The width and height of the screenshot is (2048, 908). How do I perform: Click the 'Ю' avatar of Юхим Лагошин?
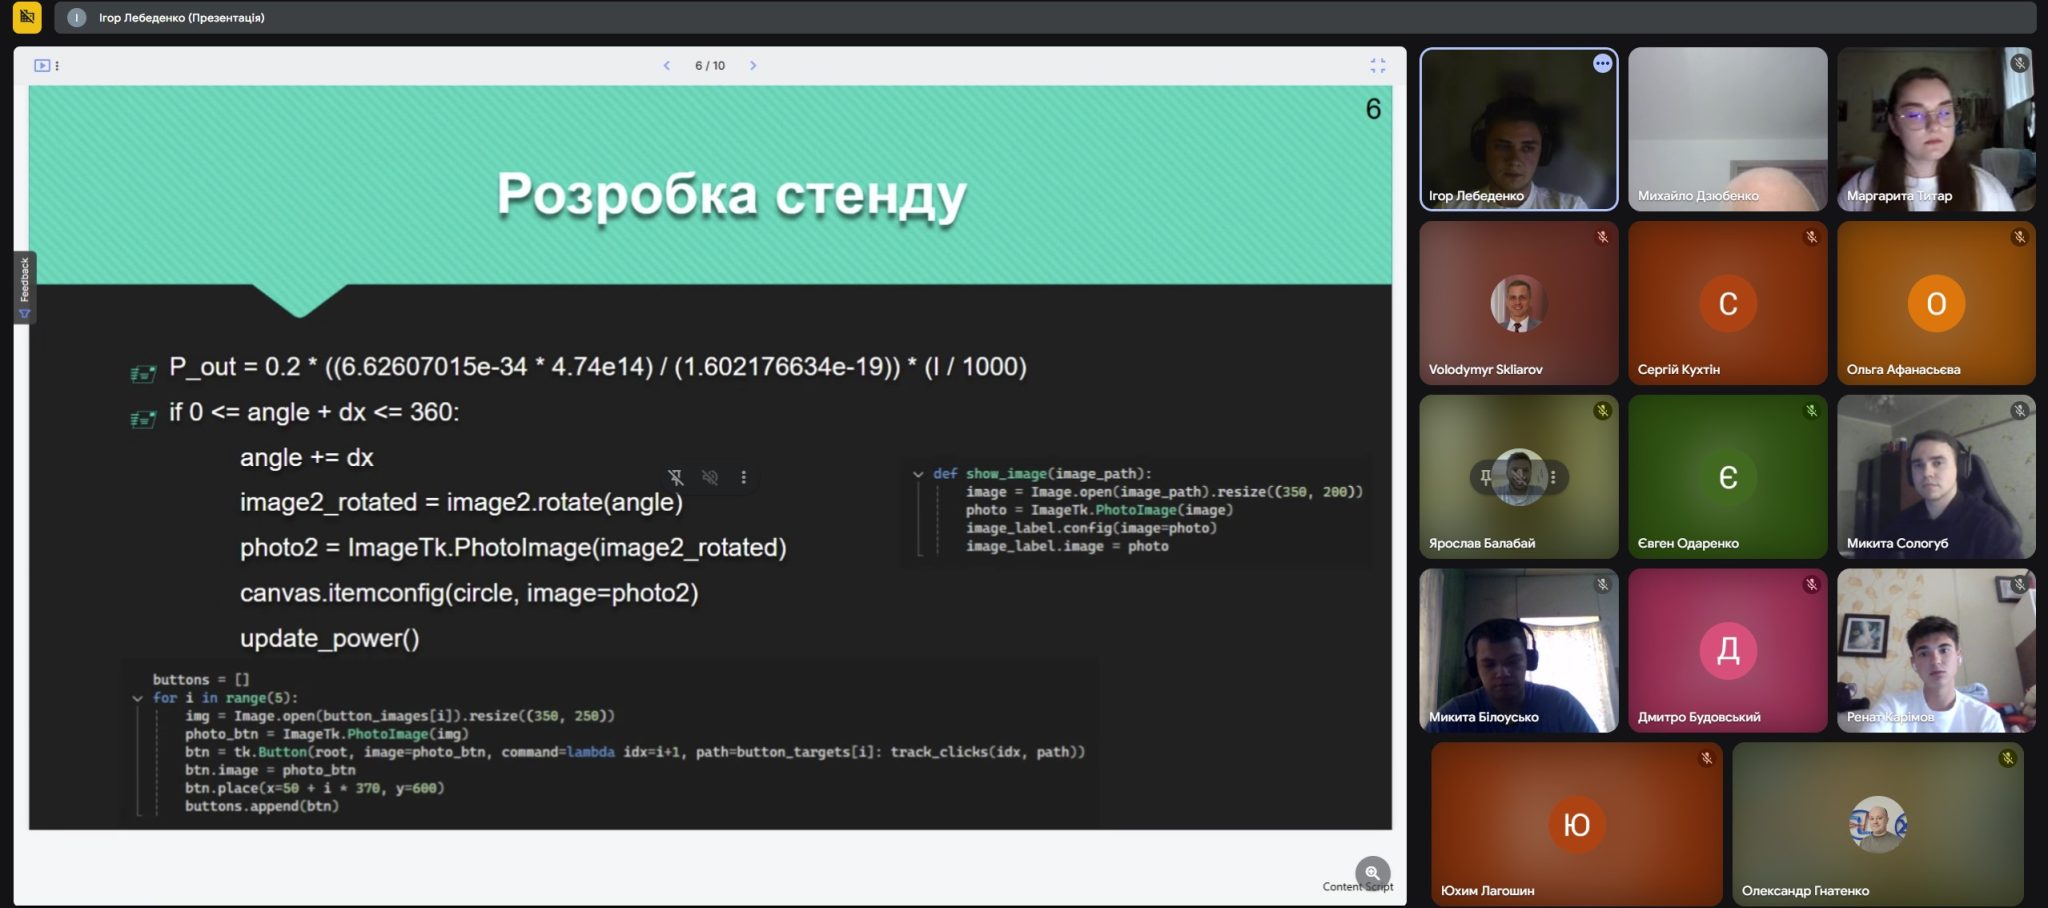coord(1576,825)
